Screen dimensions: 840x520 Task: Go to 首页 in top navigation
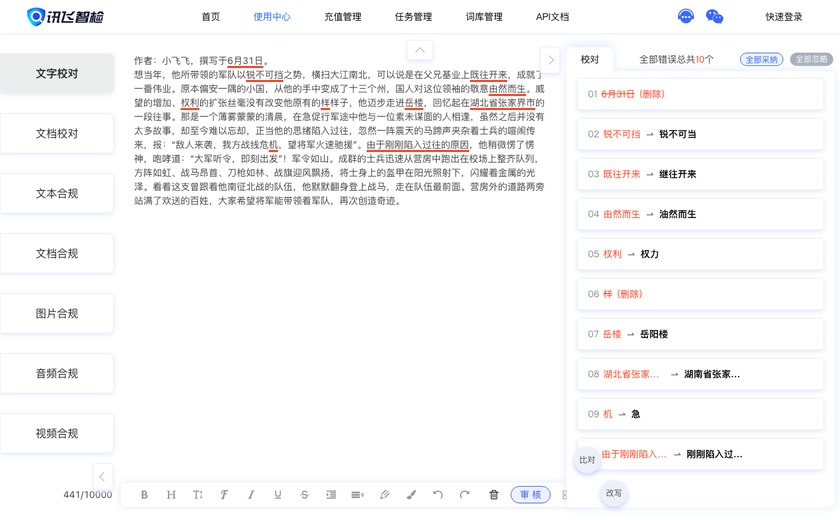point(211,17)
